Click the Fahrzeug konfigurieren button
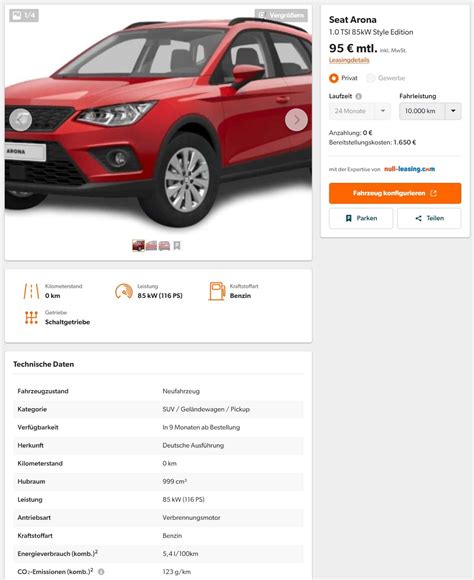The image size is (474, 580). pyautogui.click(x=395, y=193)
